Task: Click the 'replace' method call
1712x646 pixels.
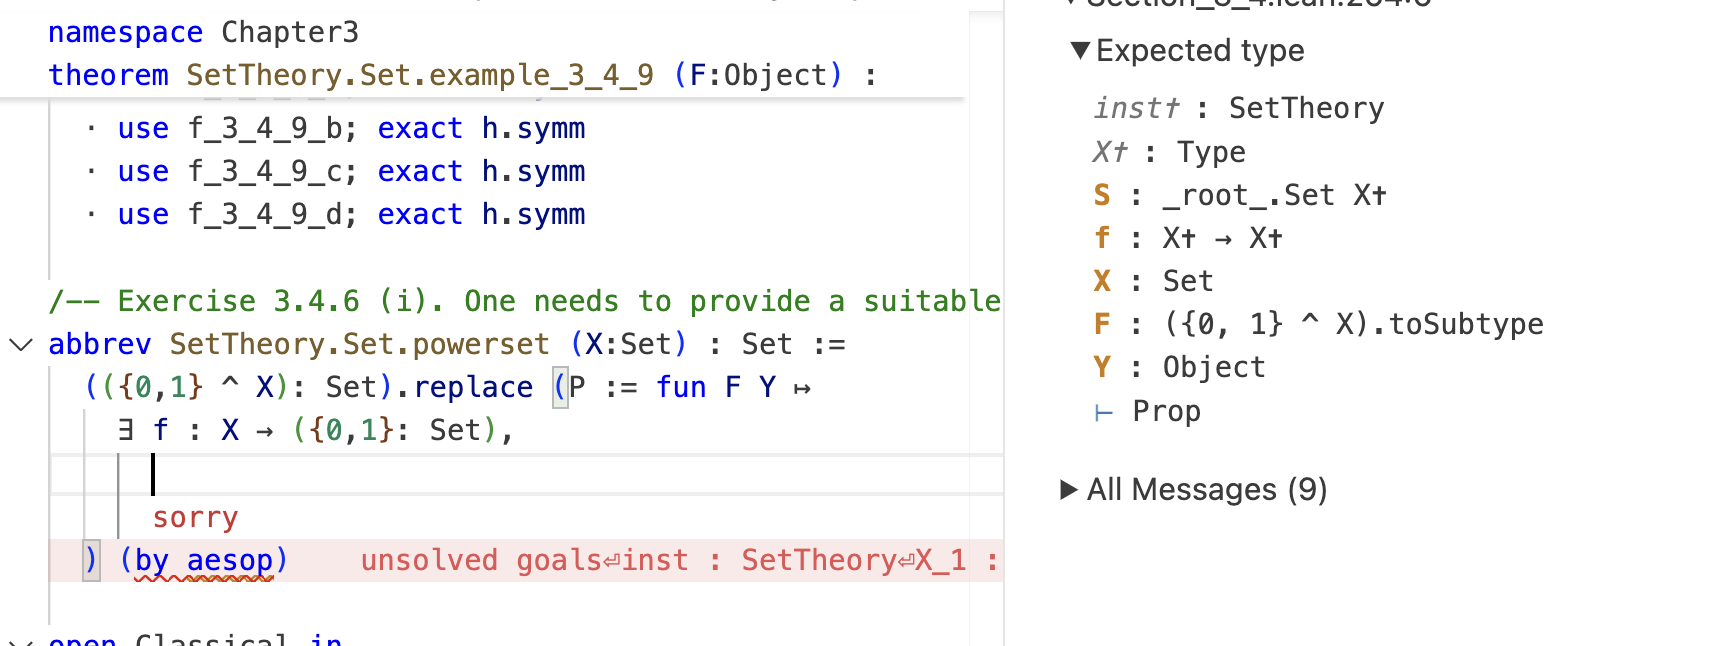Action: click(x=473, y=387)
